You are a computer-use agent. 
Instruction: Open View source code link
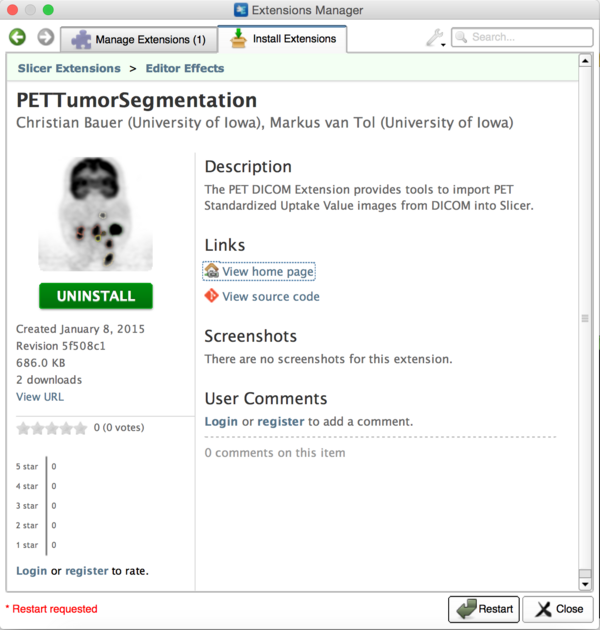[271, 297]
